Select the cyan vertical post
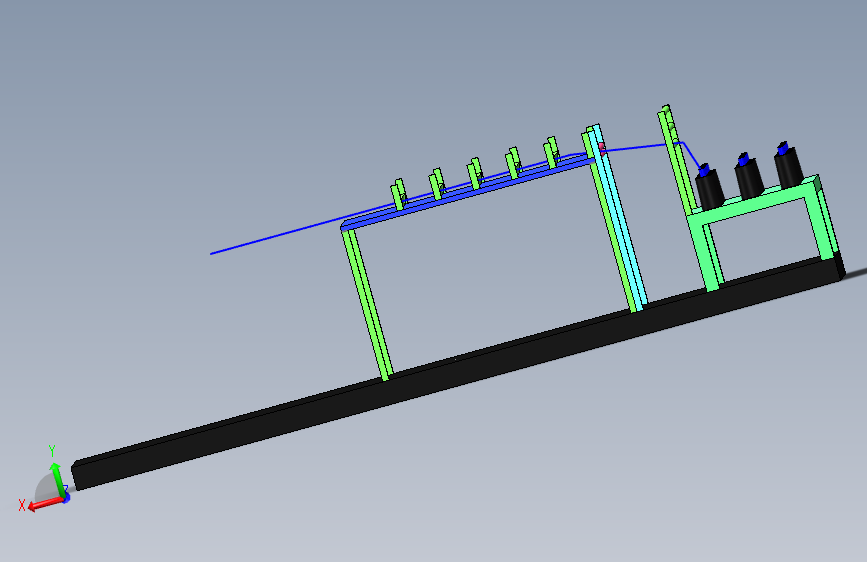Viewport: 867px width, 562px height. pyautogui.click(x=620, y=218)
